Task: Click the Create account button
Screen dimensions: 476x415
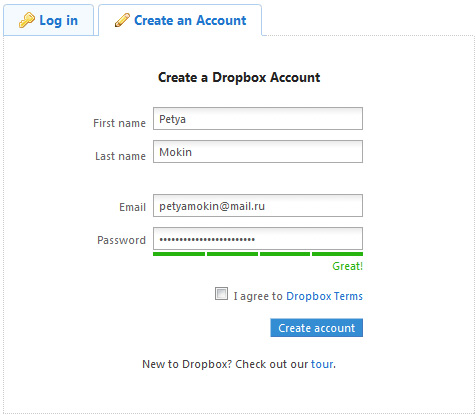Action: click(x=316, y=328)
